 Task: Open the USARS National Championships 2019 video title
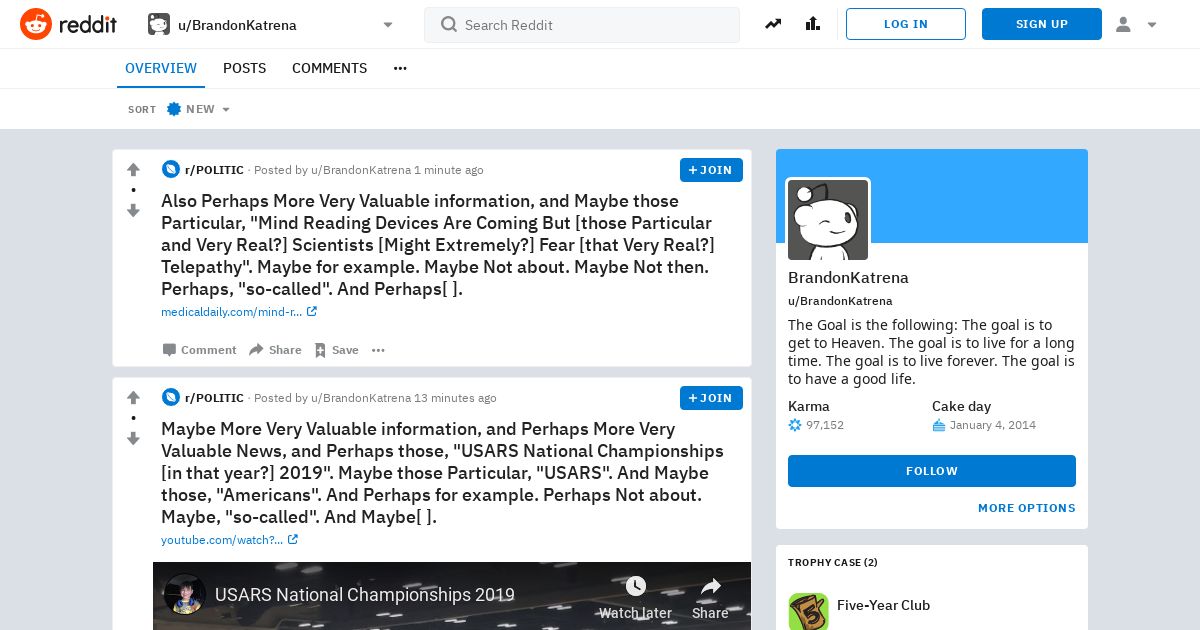(365, 595)
